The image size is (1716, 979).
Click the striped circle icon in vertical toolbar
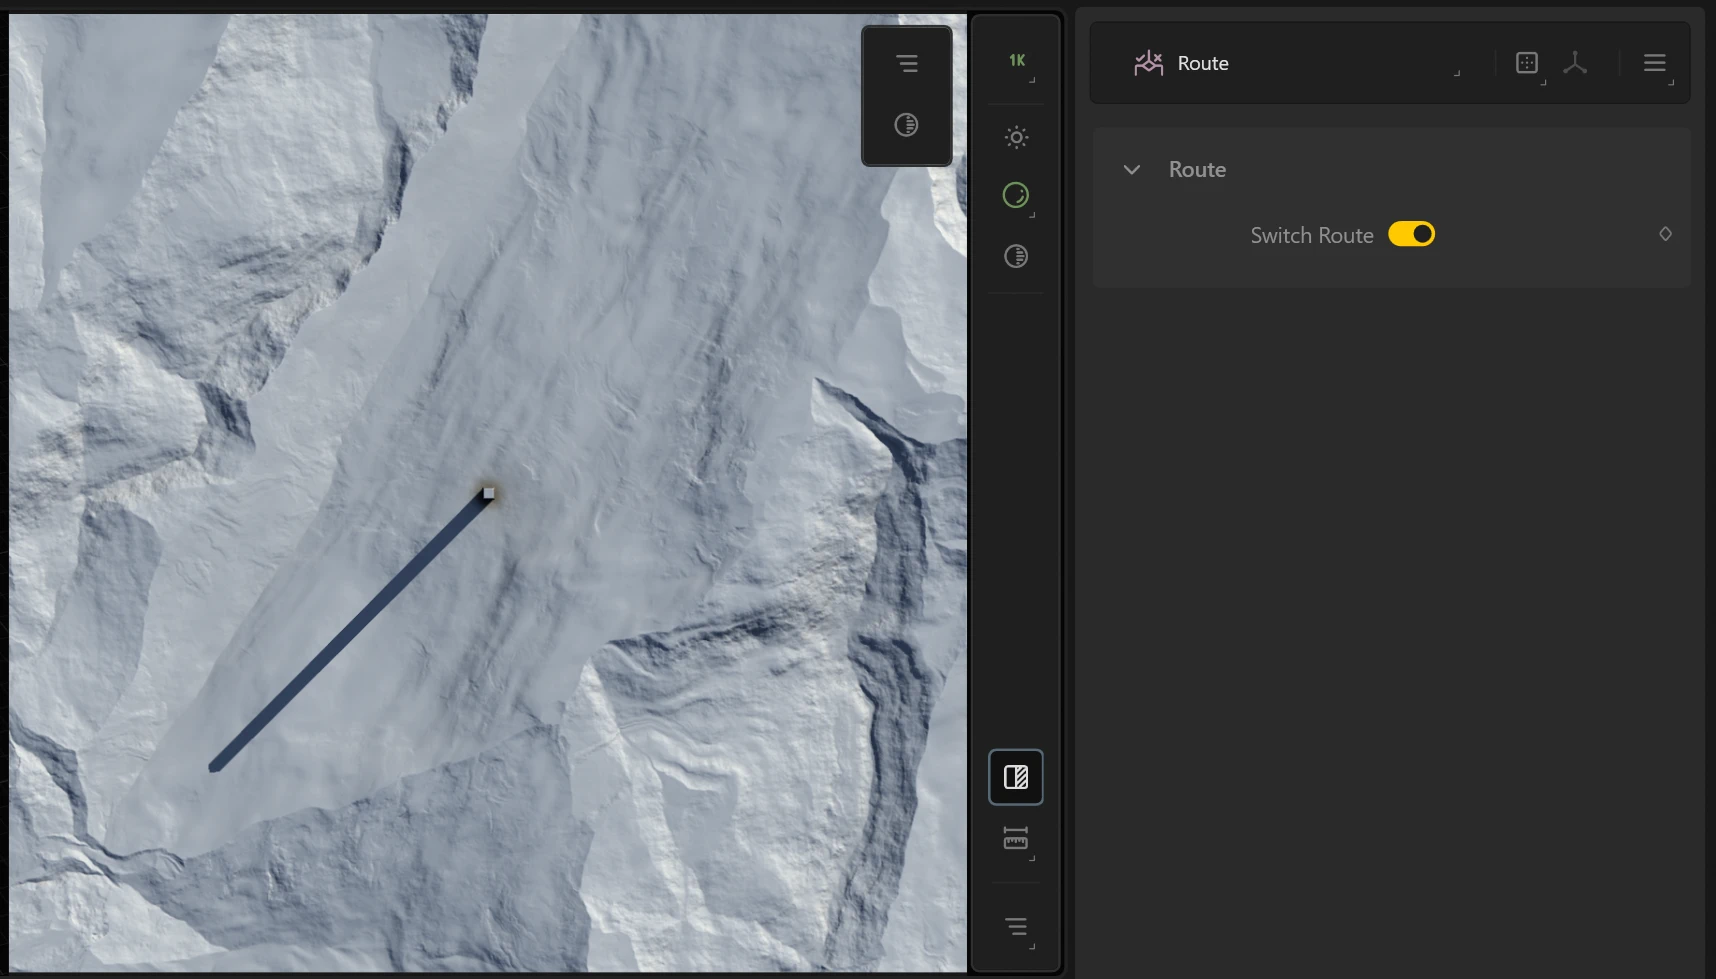1016,257
